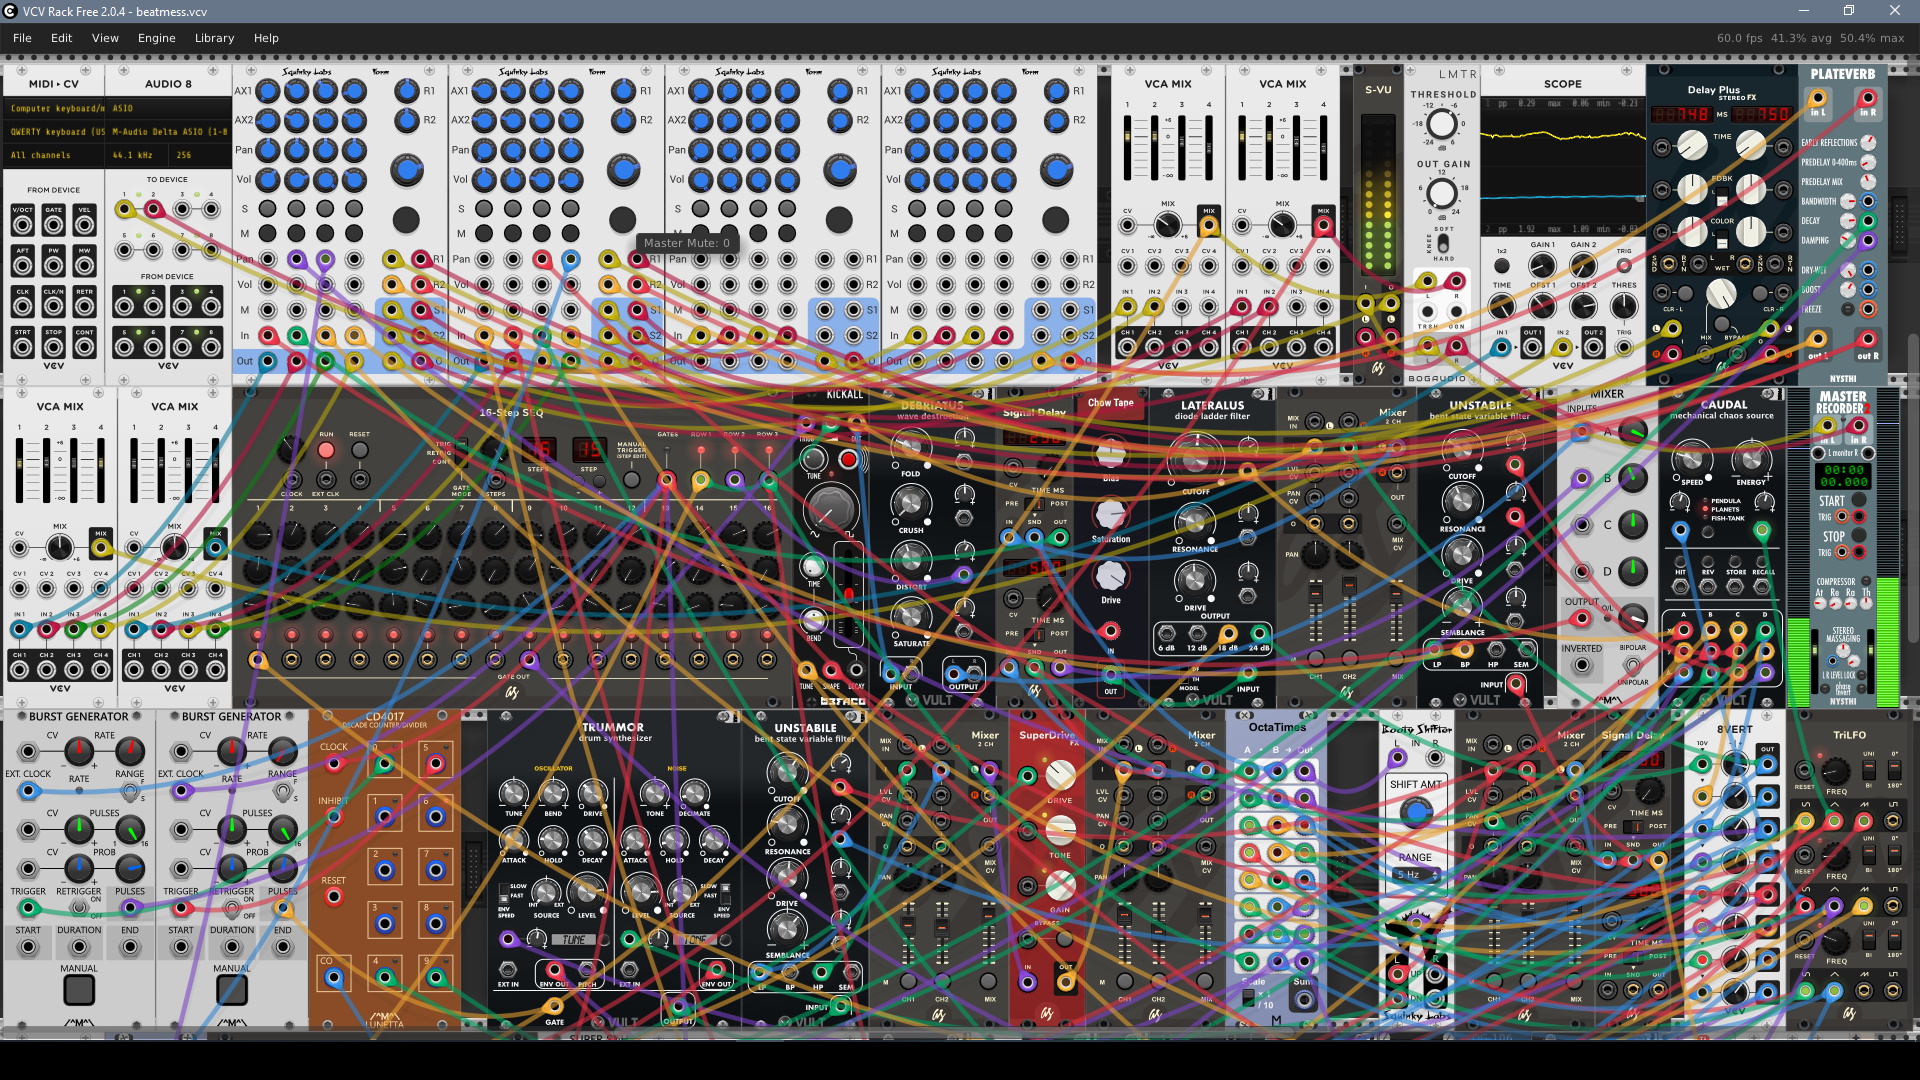Click the Scope OUT 1 port

1532,347
